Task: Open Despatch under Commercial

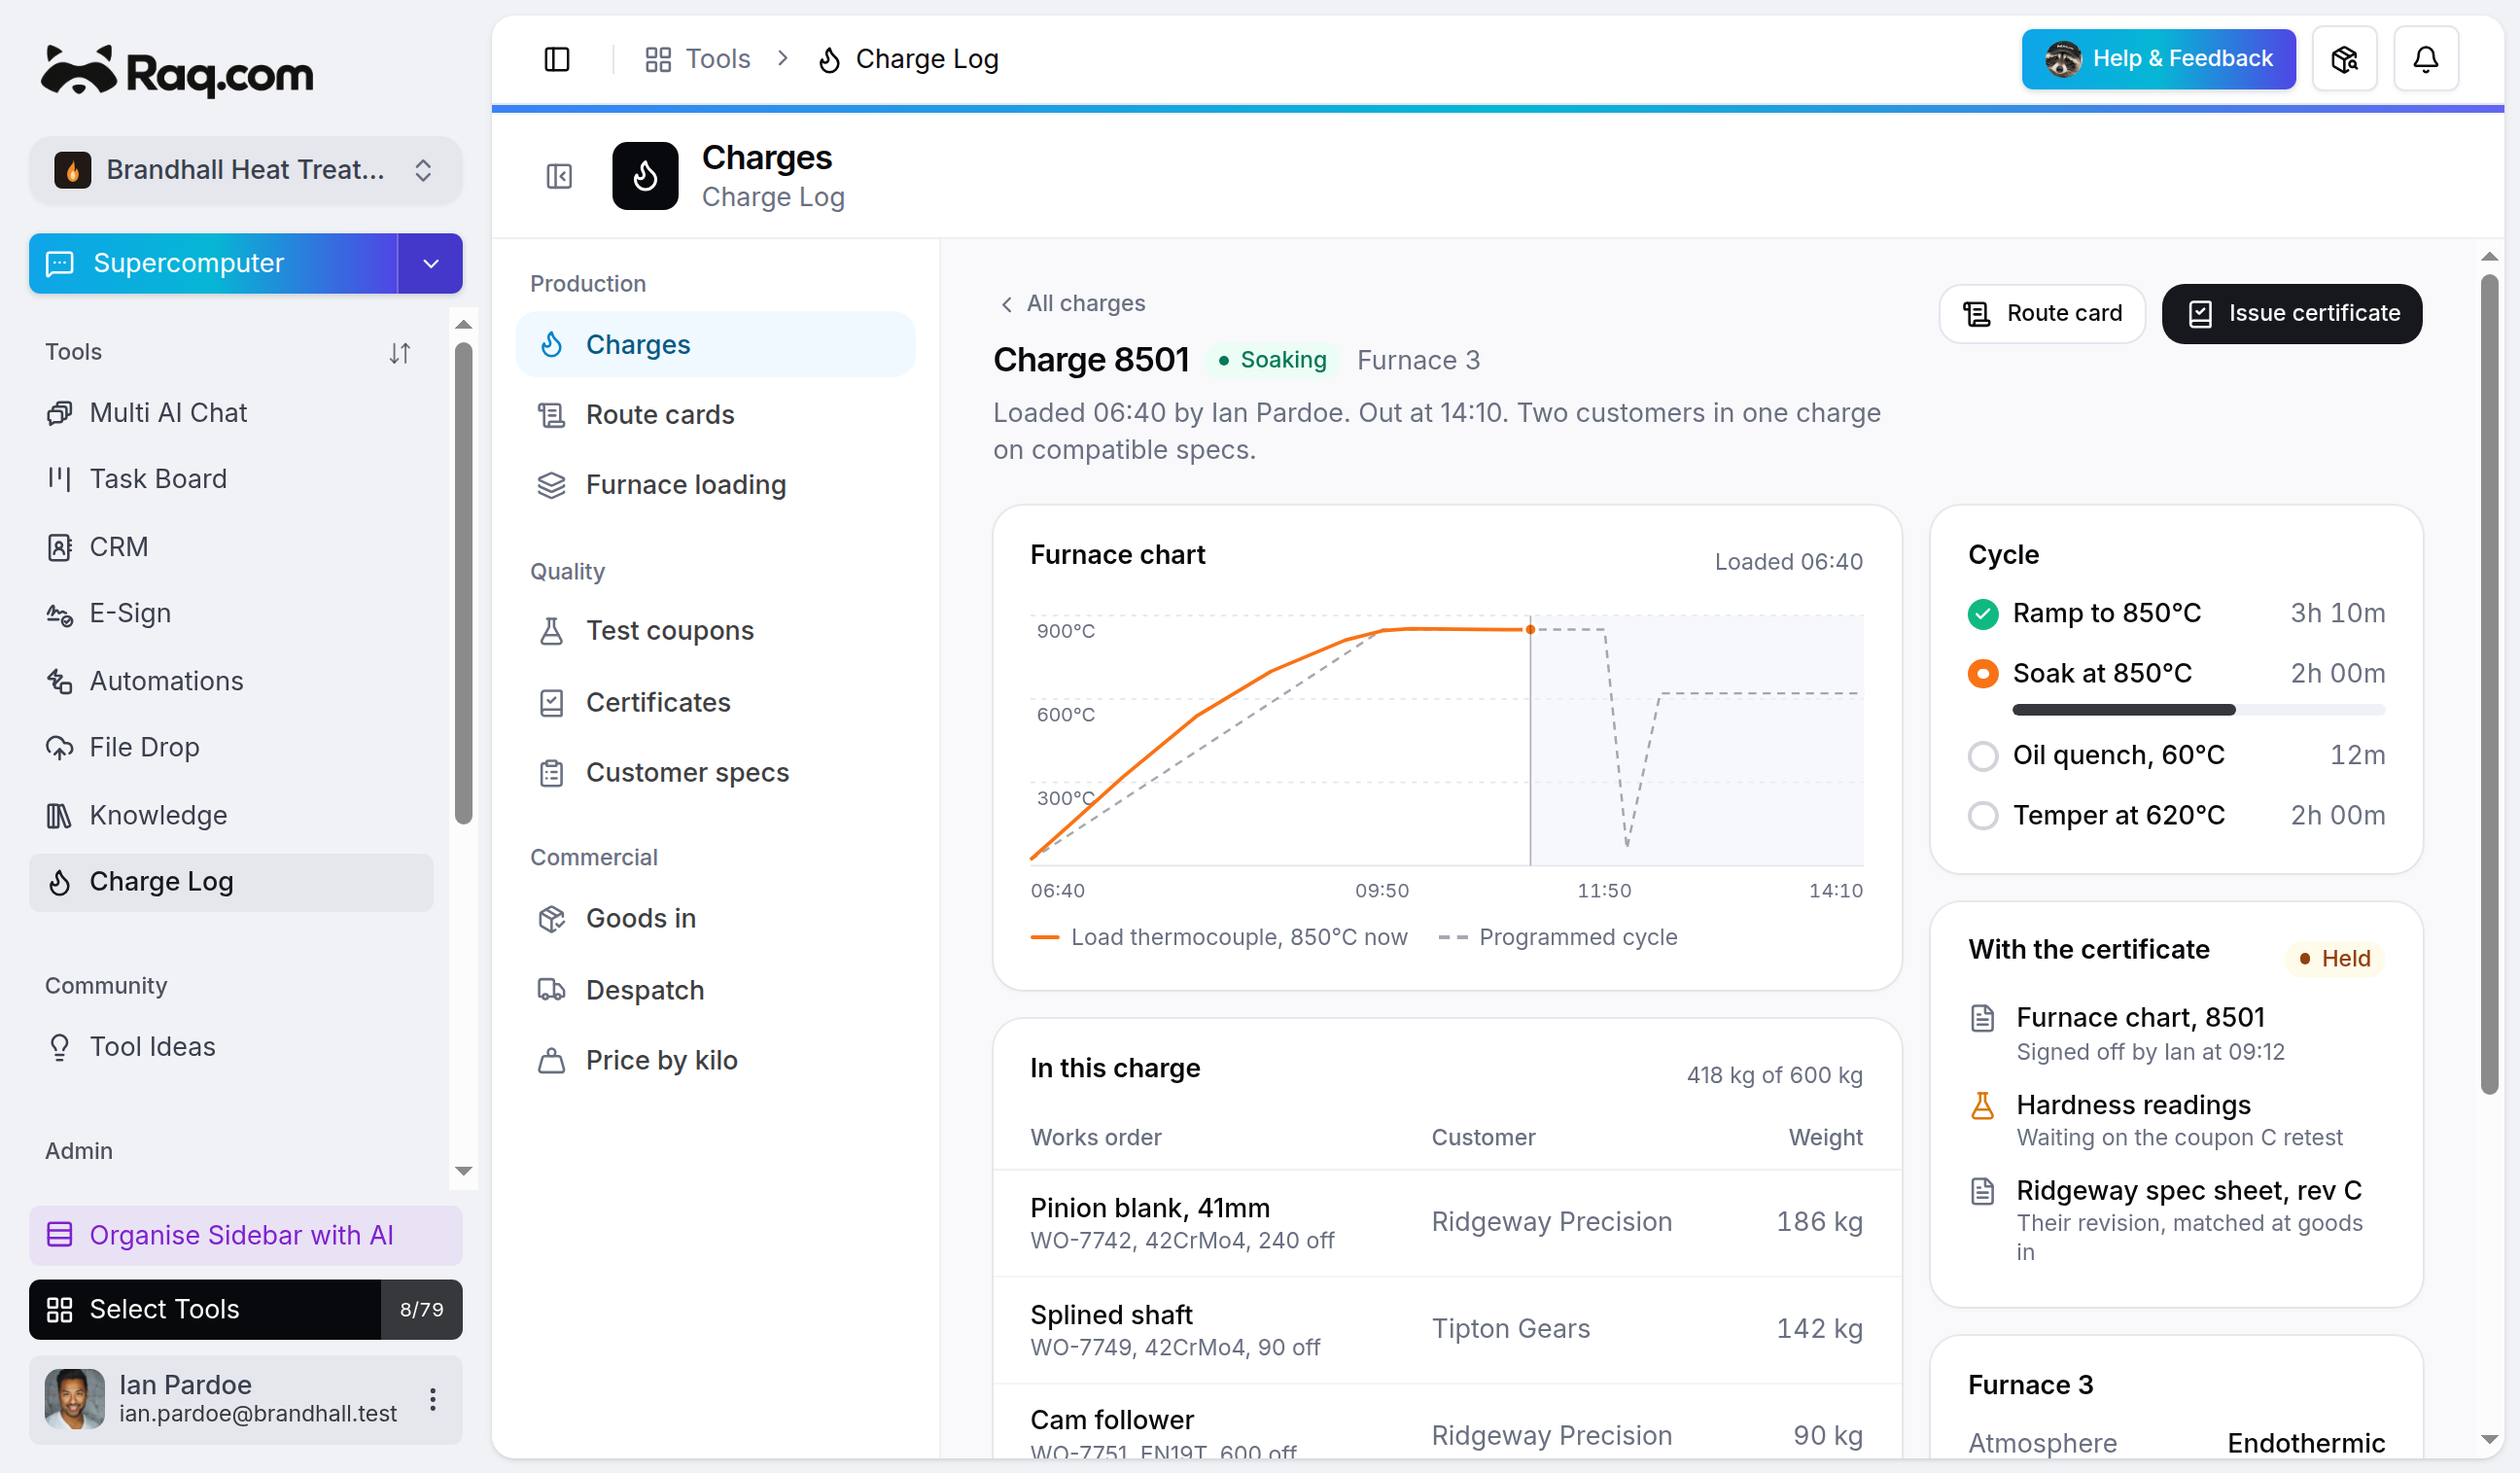Action: click(715, 991)
